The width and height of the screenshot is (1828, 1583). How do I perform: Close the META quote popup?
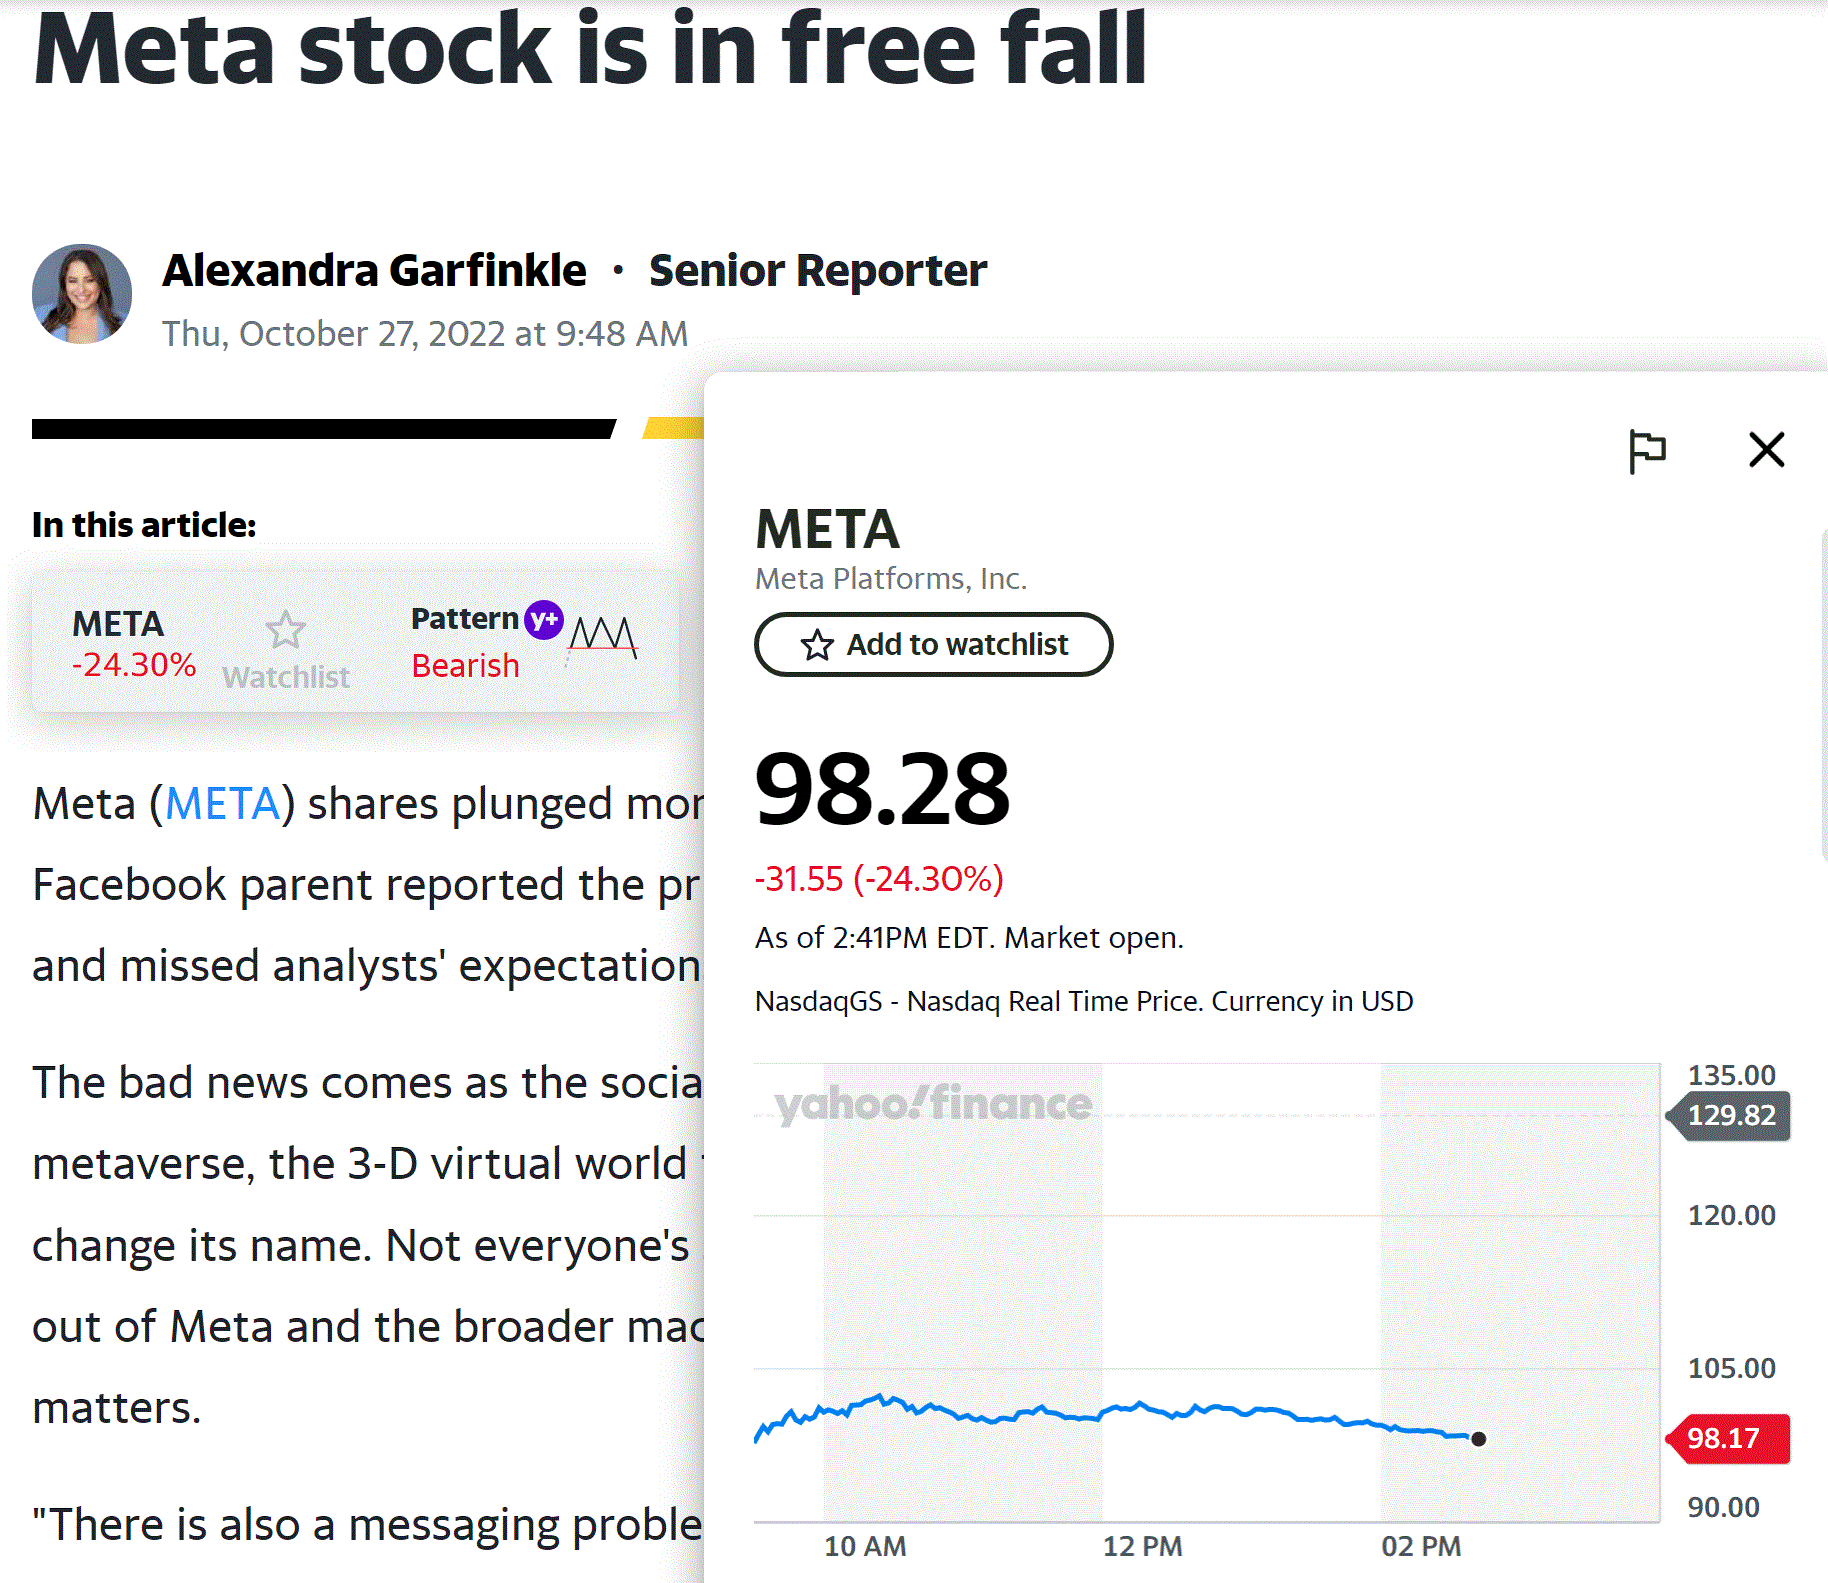(x=1766, y=450)
